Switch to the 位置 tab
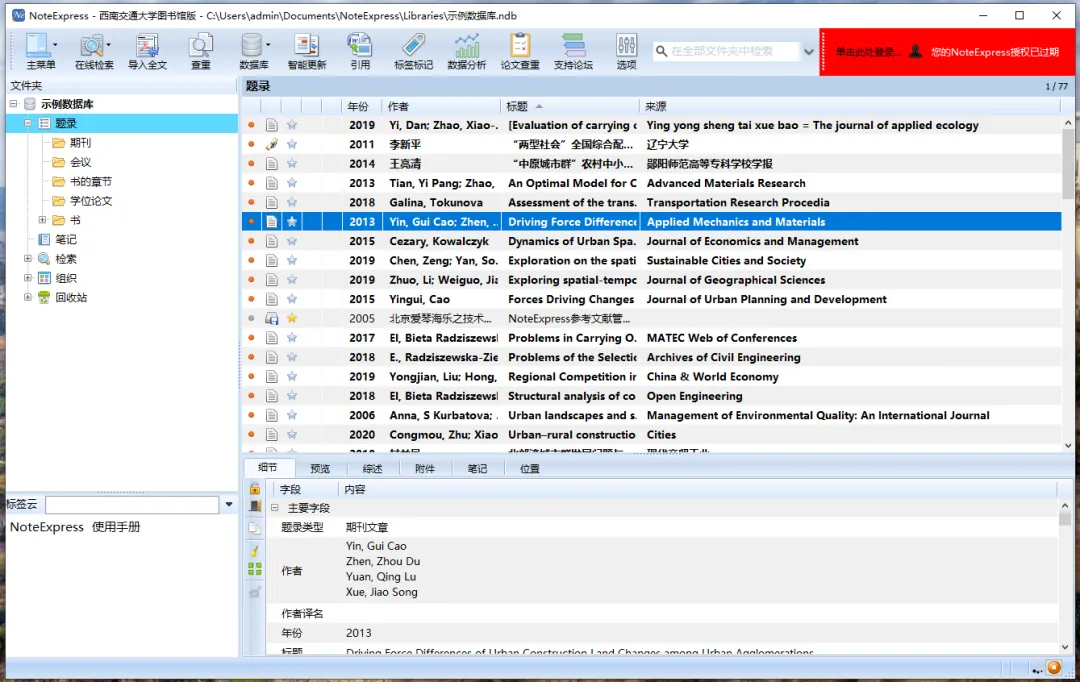 530,468
